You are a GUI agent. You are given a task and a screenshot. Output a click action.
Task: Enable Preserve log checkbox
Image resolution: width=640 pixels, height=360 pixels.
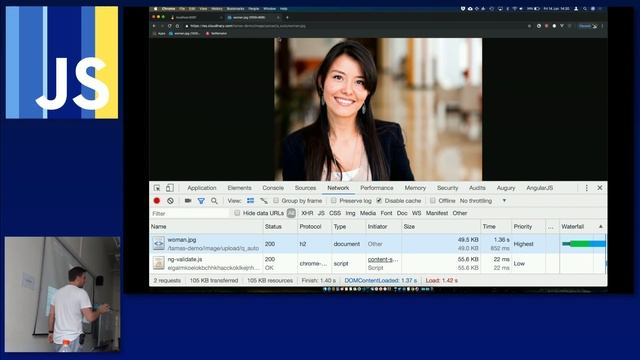point(334,200)
